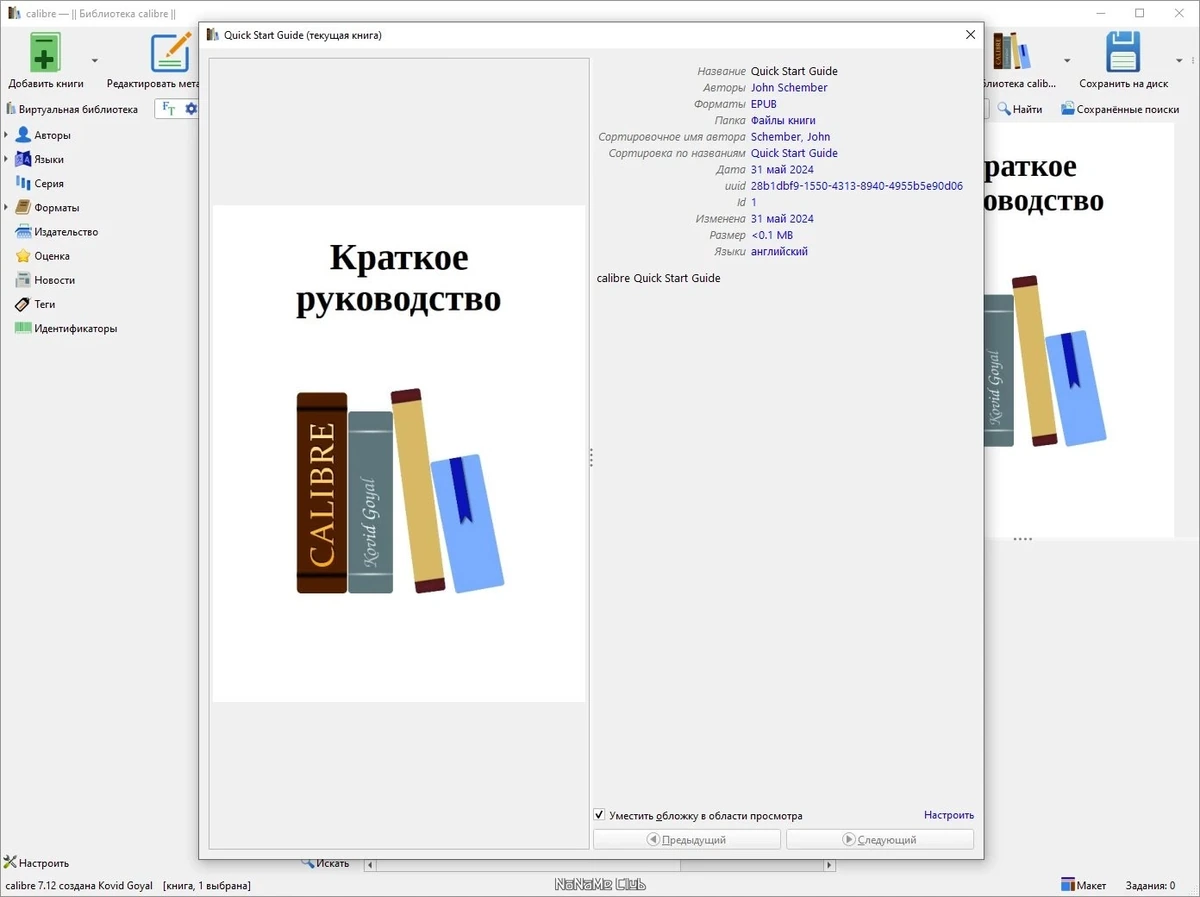Click the calibre Quick Start Guide comment text
1200x897 pixels.
658,278
